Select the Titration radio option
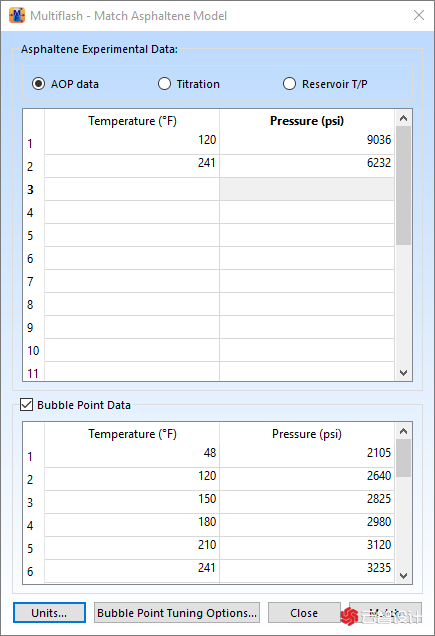This screenshot has width=435, height=636. pyautogui.click(x=164, y=84)
